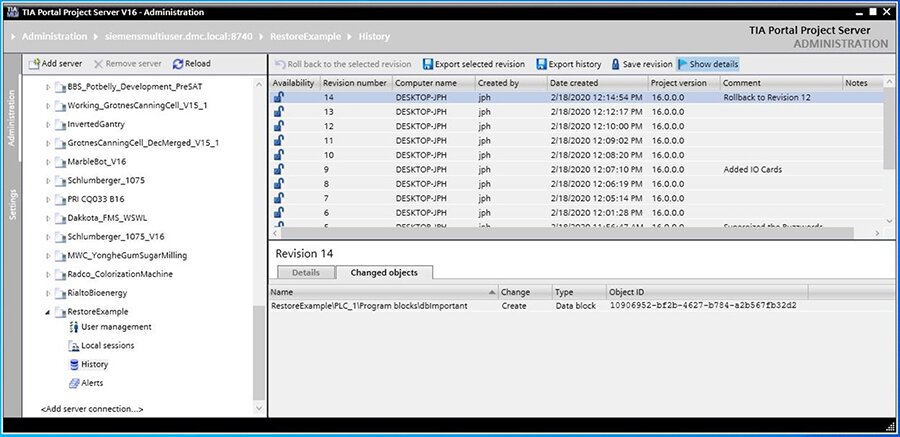Click the History database icon
Image resolution: width=900 pixels, height=437 pixels.
(x=73, y=364)
